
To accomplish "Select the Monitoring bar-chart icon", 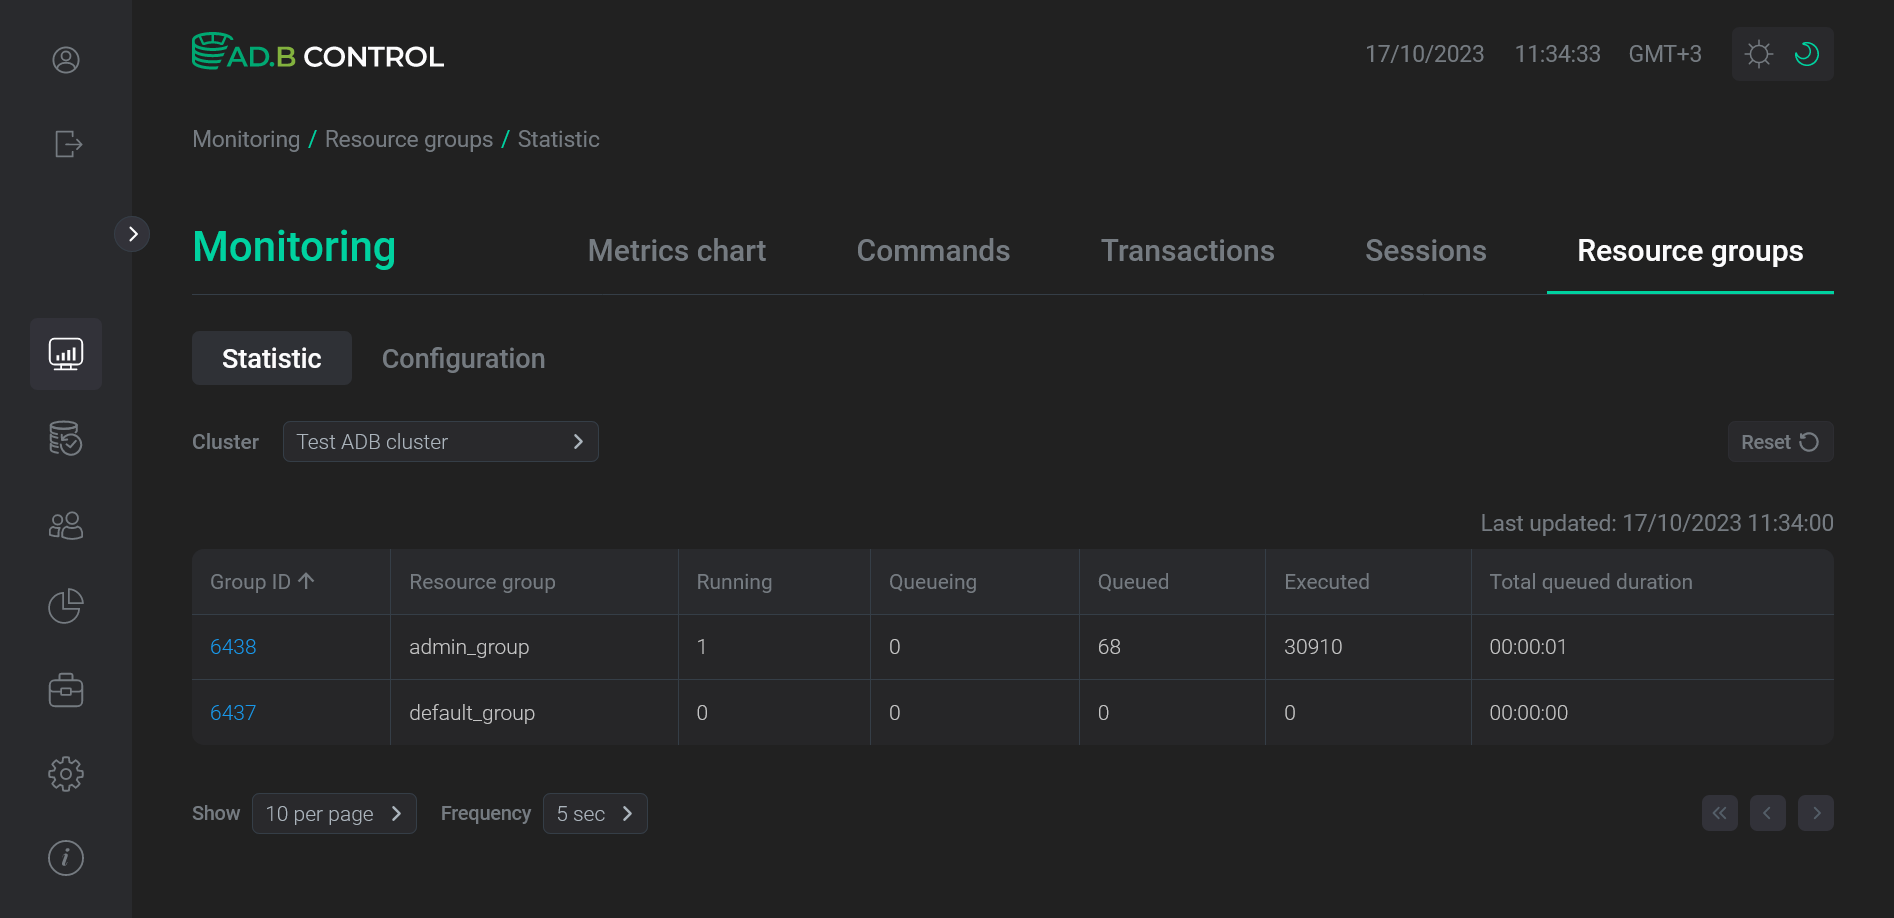I will (65, 353).
